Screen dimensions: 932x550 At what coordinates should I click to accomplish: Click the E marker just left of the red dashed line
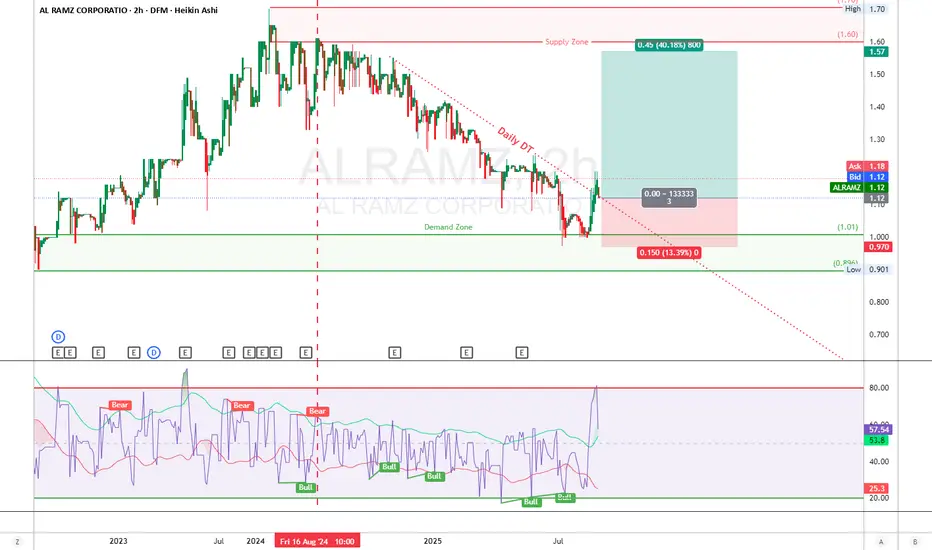coord(306,353)
